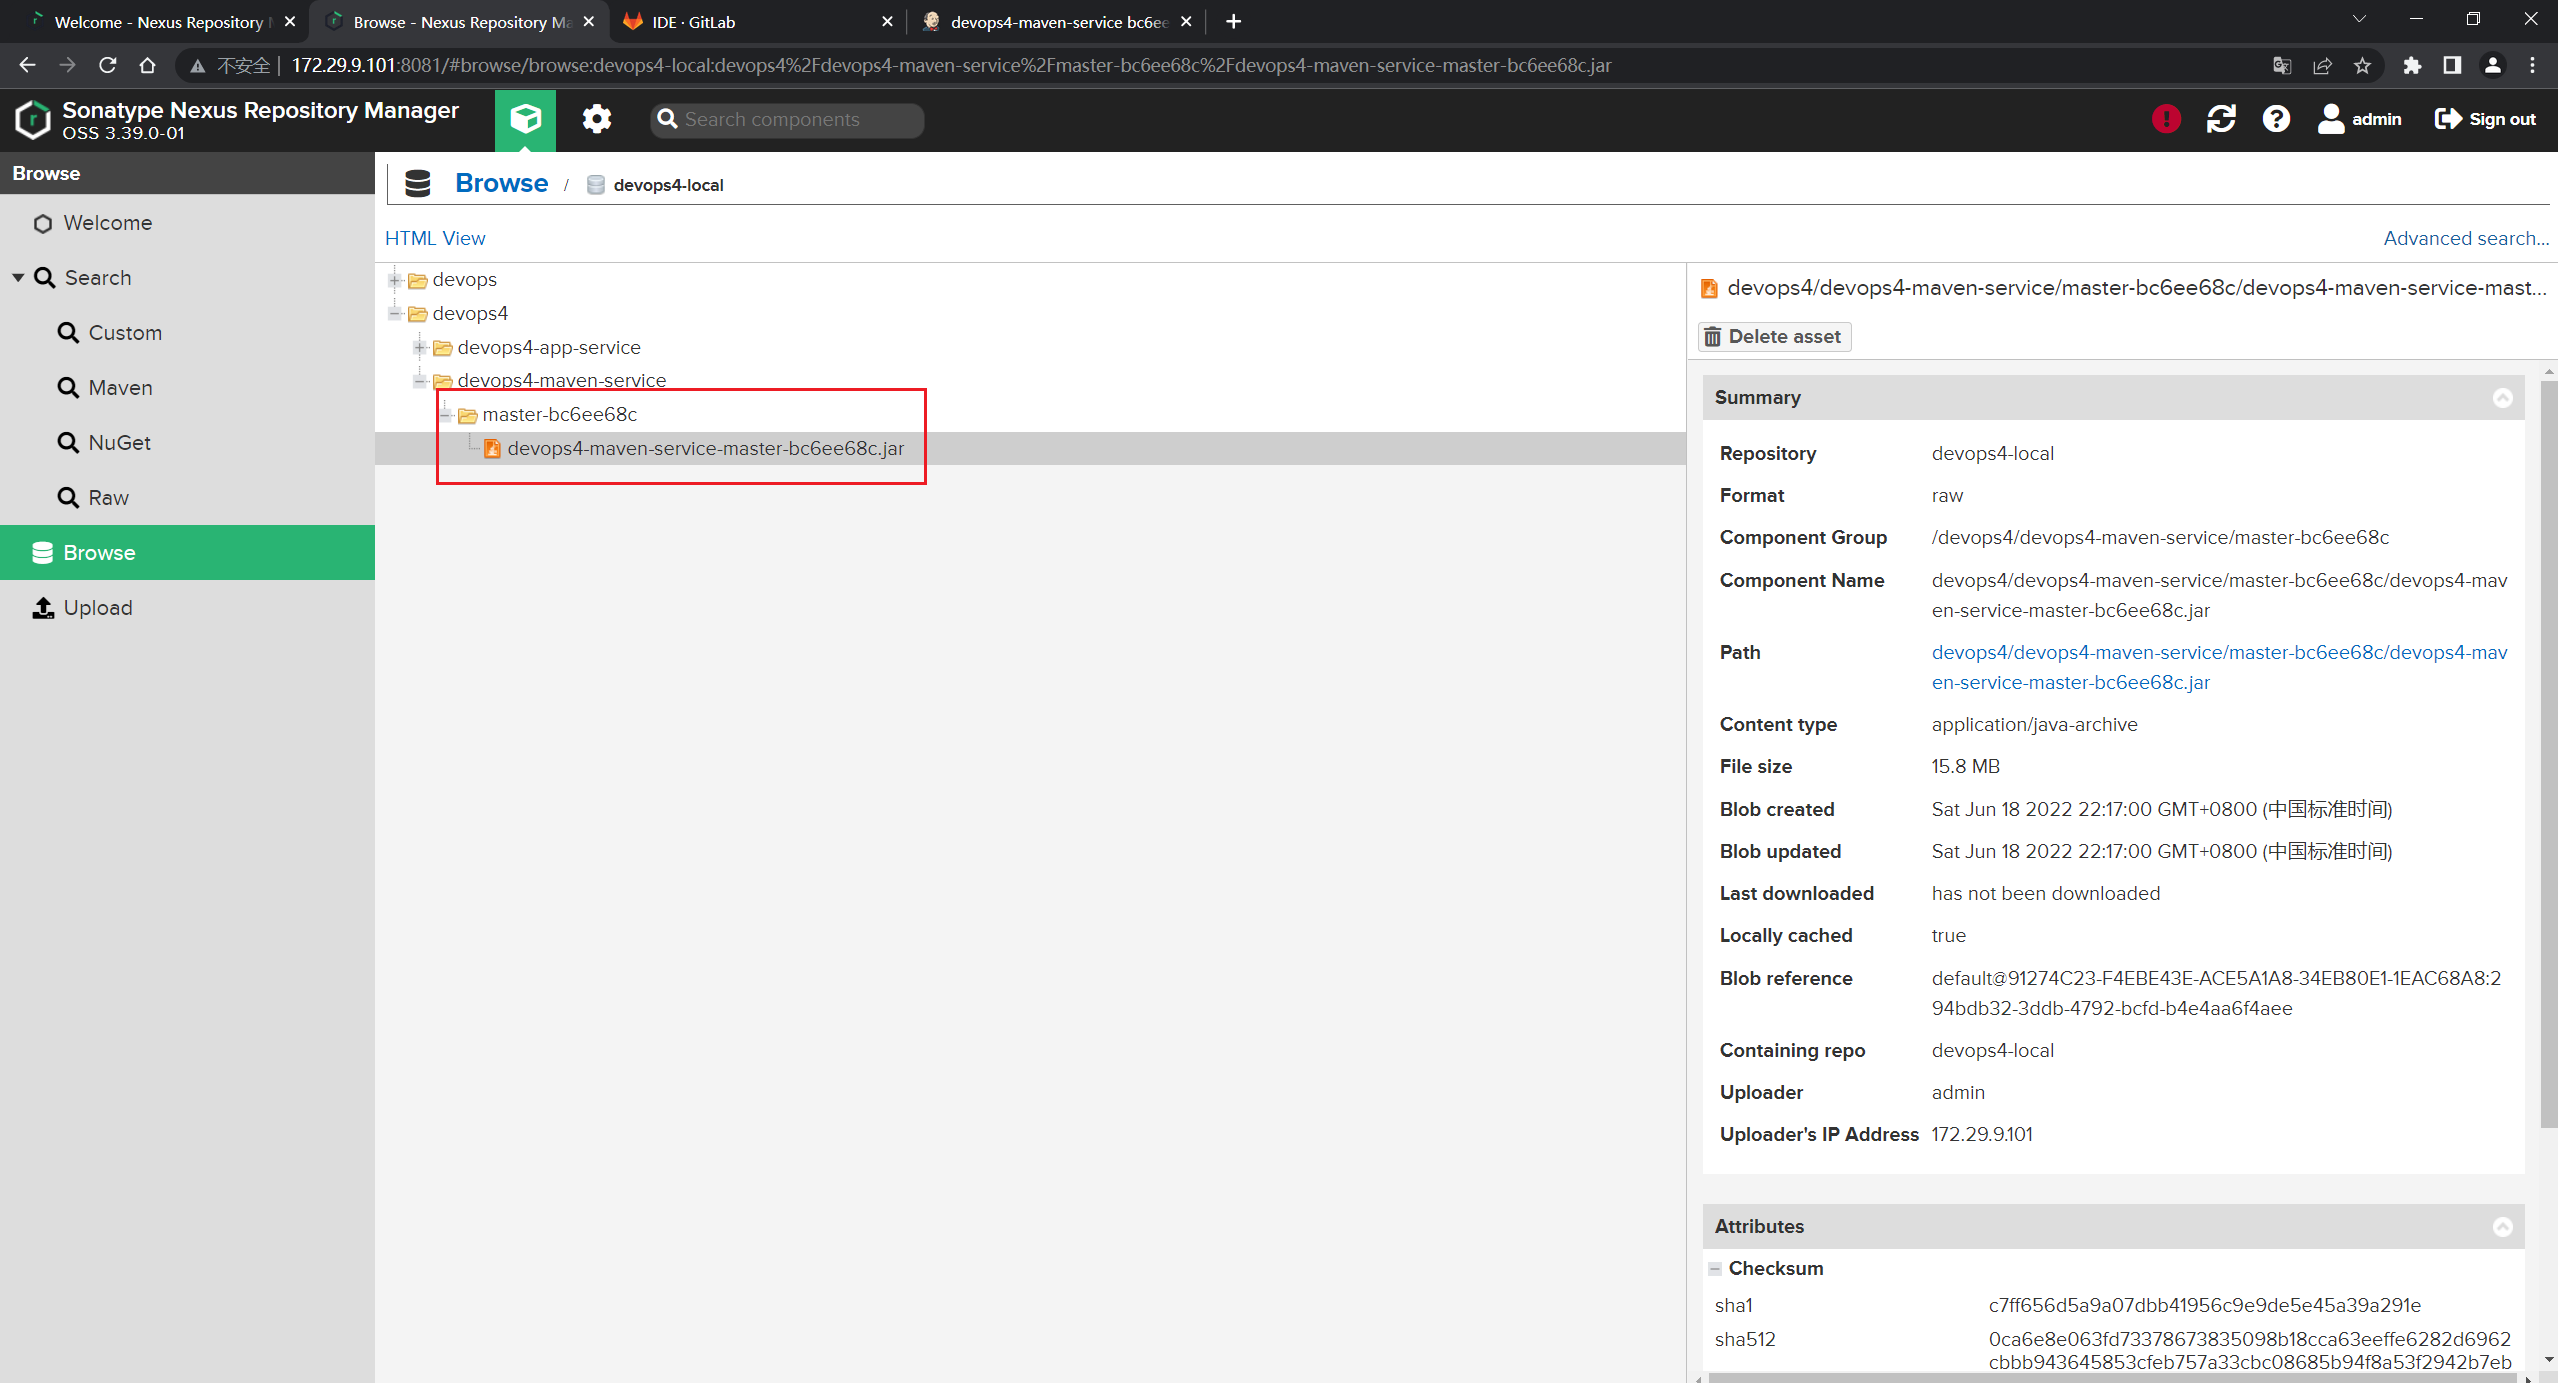2558x1383 pixels.
Task: Open the help question mark icon
Action: click(2276, 119)
